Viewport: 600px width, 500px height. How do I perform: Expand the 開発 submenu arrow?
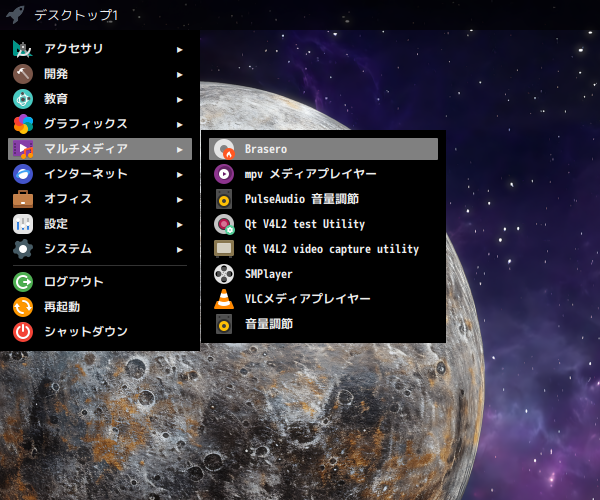(x=179, y=75)
